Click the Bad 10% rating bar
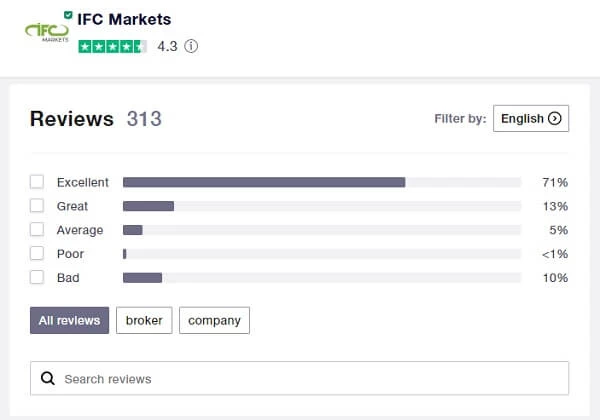The image size is (600, 420). [142, 277]
